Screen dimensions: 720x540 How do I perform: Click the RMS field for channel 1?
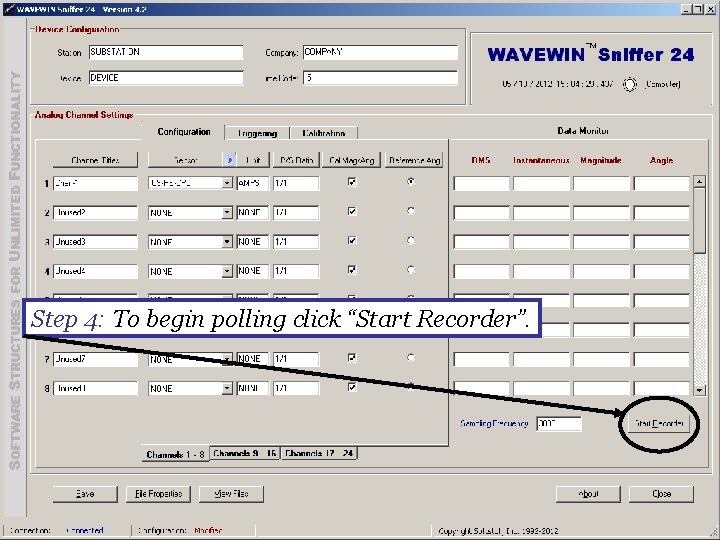[481, 184]
